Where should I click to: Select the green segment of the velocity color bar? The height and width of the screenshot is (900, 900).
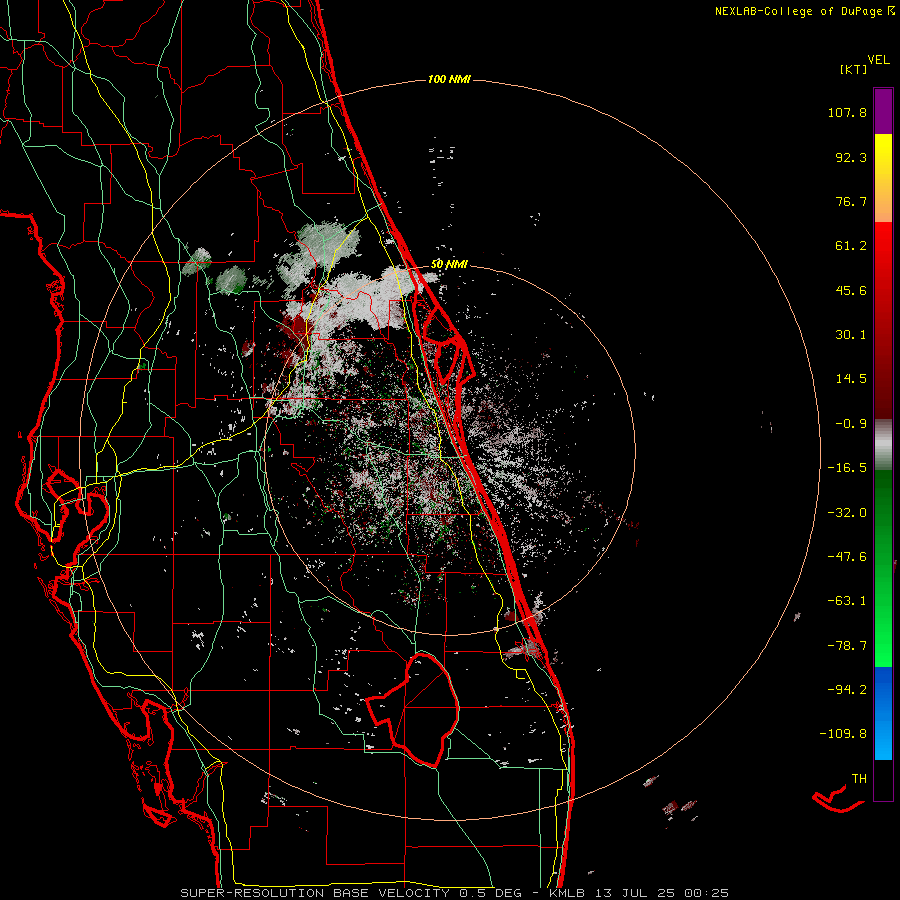[x=883, y=568]
